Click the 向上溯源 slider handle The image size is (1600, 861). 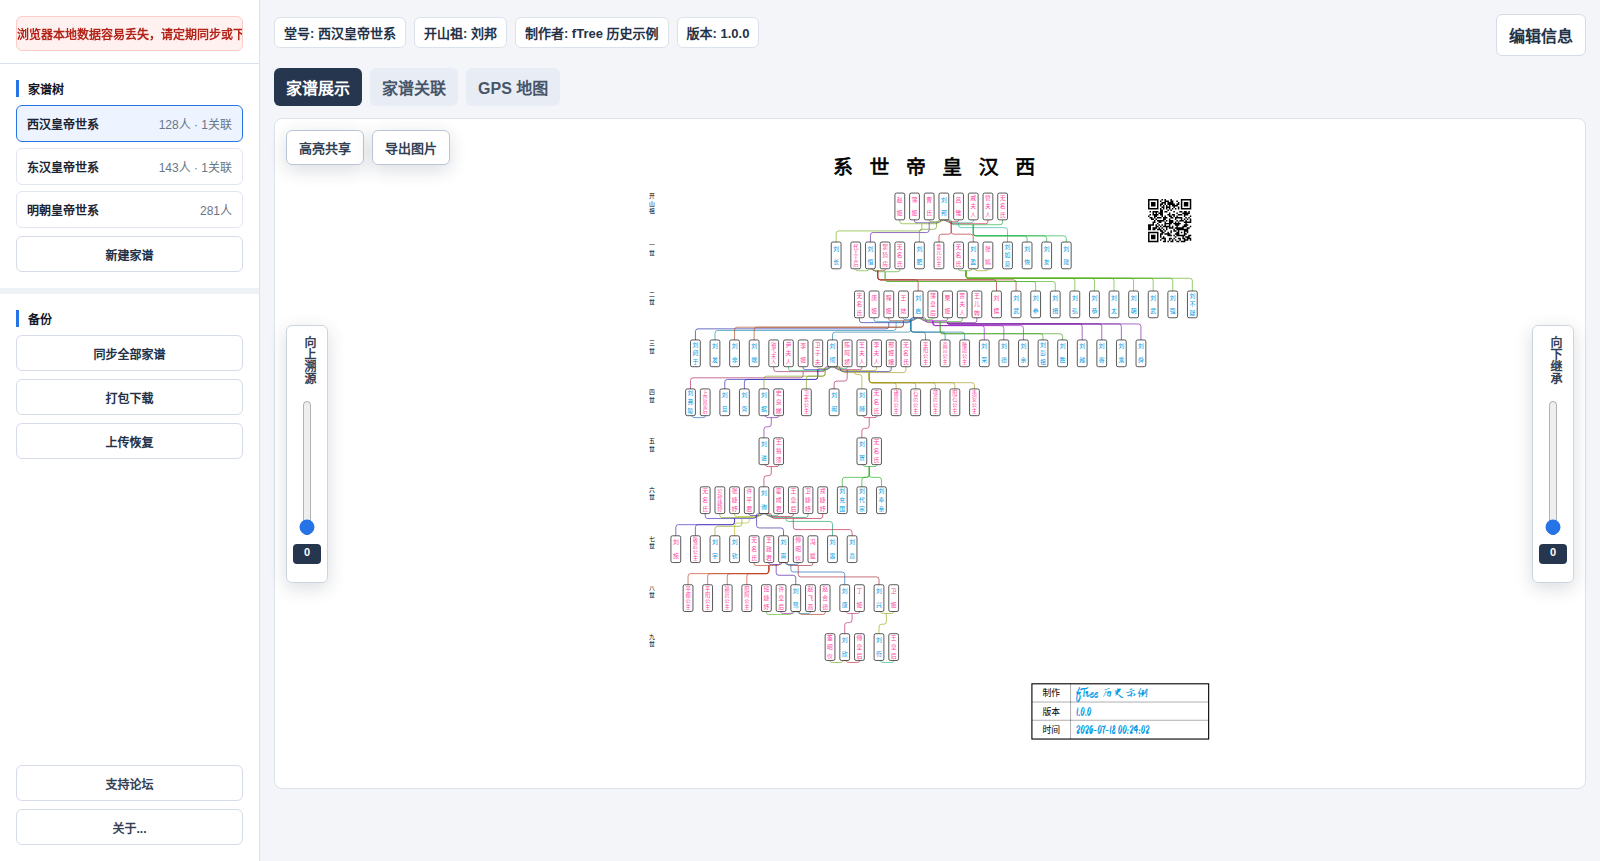[307, 527]
